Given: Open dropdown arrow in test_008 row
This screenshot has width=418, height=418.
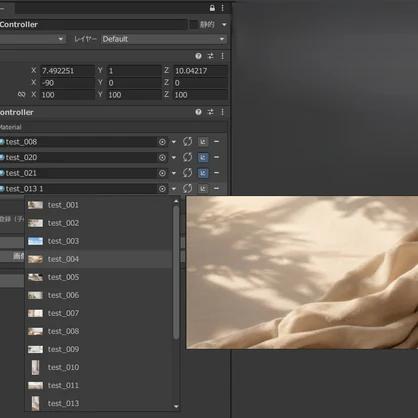Looking at the screenshot, I should pos(174,142).
